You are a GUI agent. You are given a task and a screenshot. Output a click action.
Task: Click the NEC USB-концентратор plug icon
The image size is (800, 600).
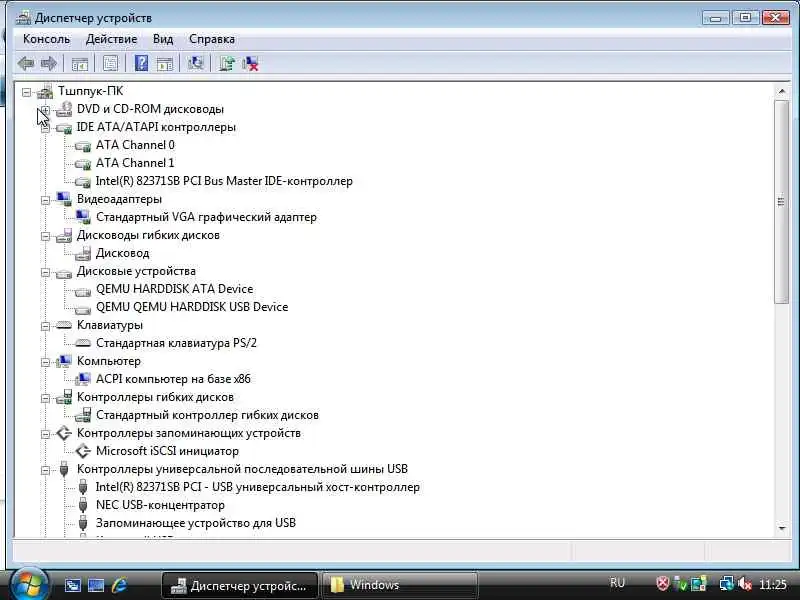[x=83, y=505]
